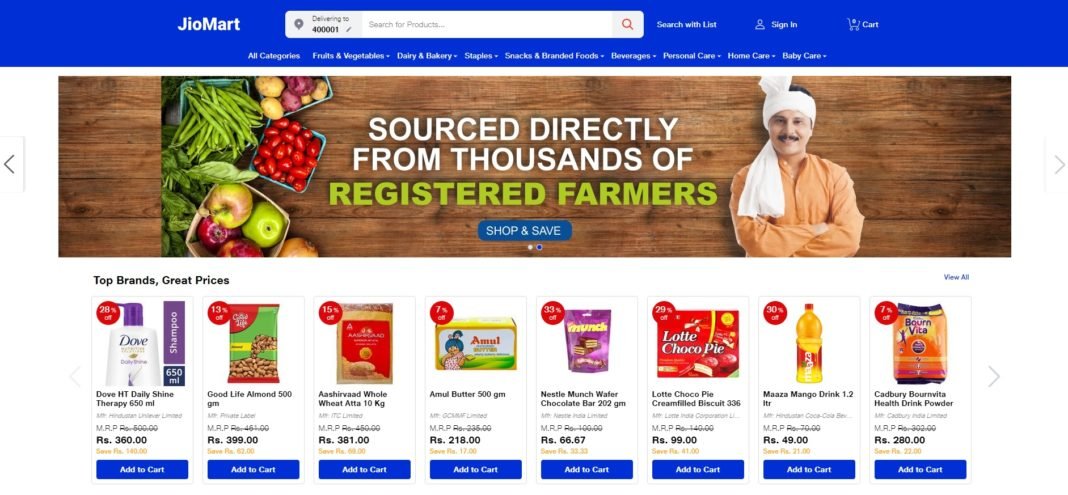
Task: Open the Snacks & Branded Foods menu
Action: pos(554,56)
